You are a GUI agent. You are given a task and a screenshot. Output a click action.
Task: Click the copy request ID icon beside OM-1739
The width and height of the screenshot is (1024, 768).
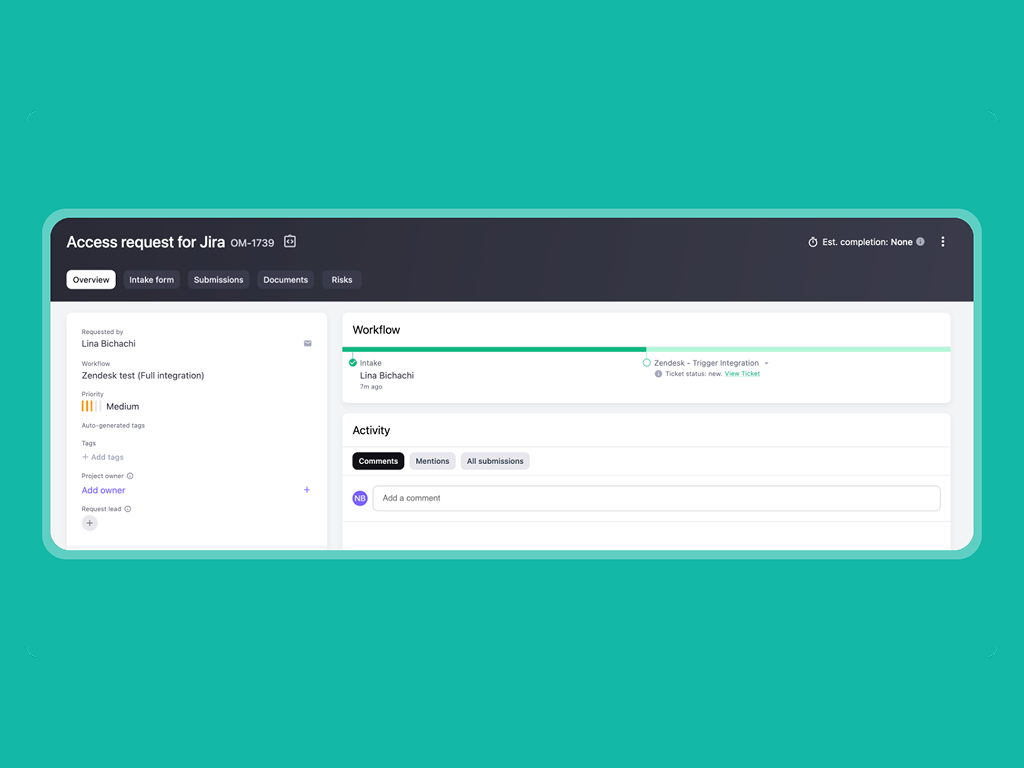[x=290, y=242]
